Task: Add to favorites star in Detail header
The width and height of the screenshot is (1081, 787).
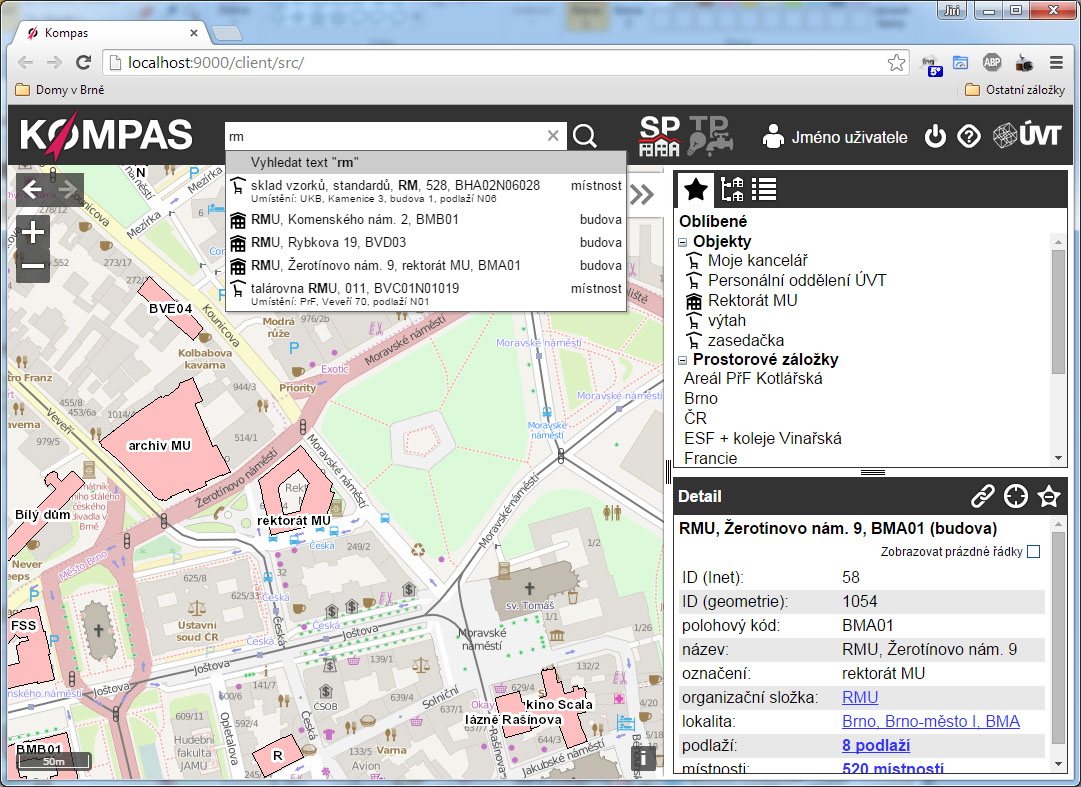Action: pos(1048,496)
